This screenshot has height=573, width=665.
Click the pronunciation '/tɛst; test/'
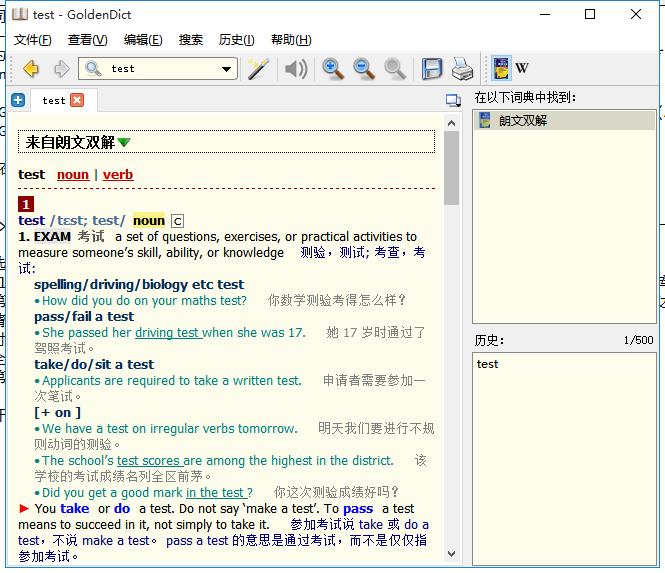click(88, 221)
